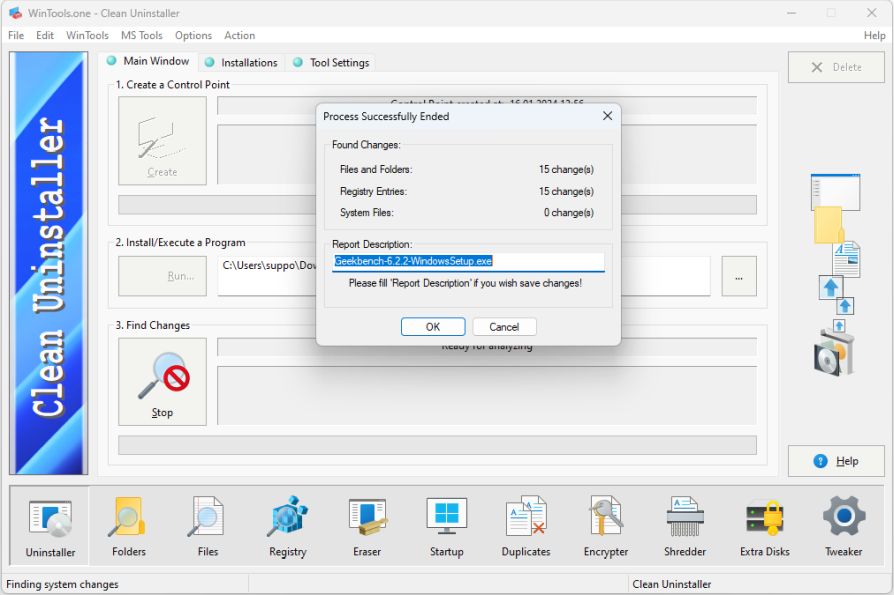Click the Find Changes results box
The image size is (894, 595).
[x=487, y=396]
